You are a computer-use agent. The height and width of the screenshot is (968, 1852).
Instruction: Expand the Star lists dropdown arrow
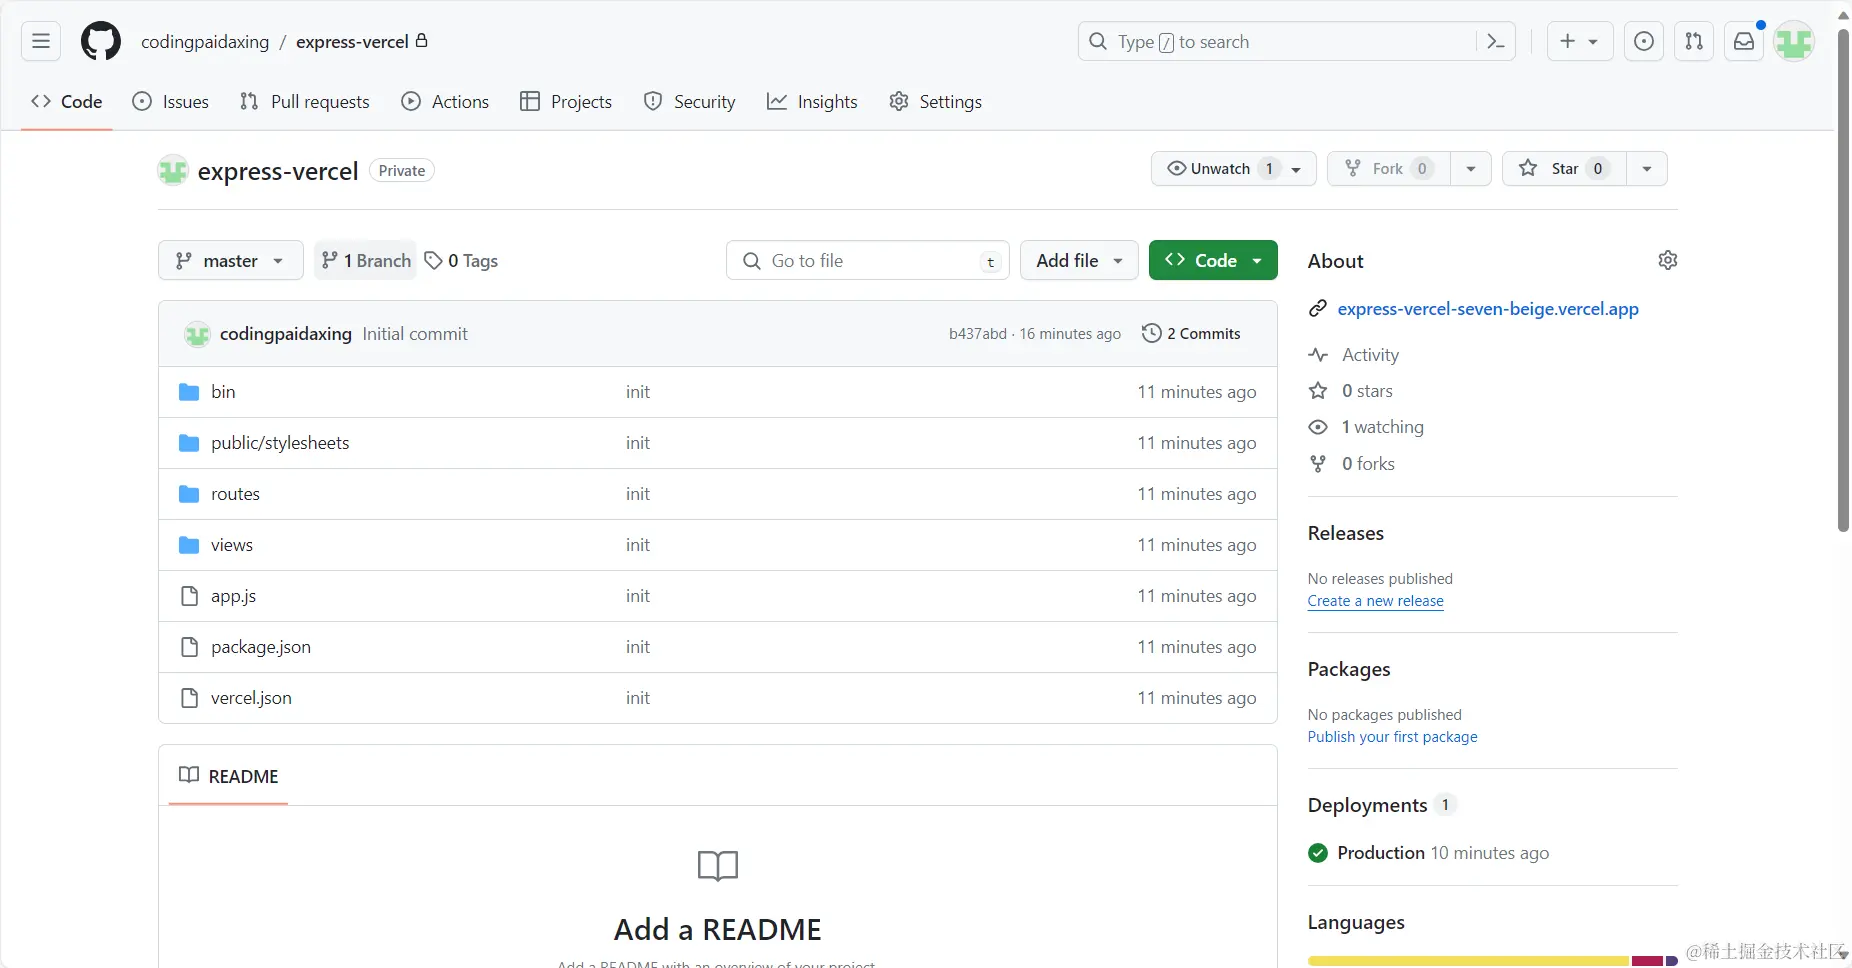(1647, 168)
